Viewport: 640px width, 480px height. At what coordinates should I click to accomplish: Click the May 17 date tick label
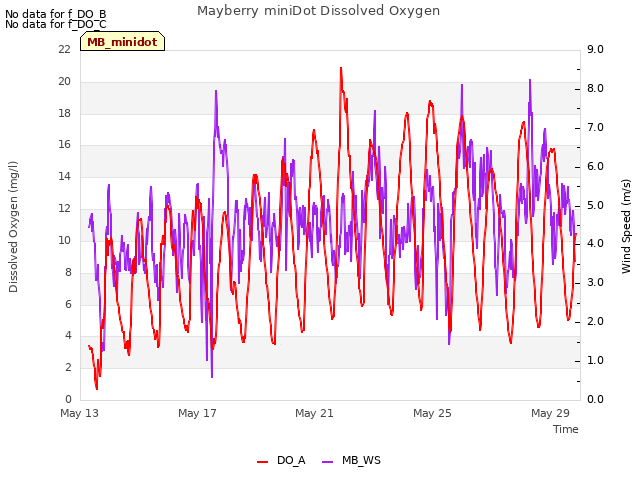pos(197,413)
